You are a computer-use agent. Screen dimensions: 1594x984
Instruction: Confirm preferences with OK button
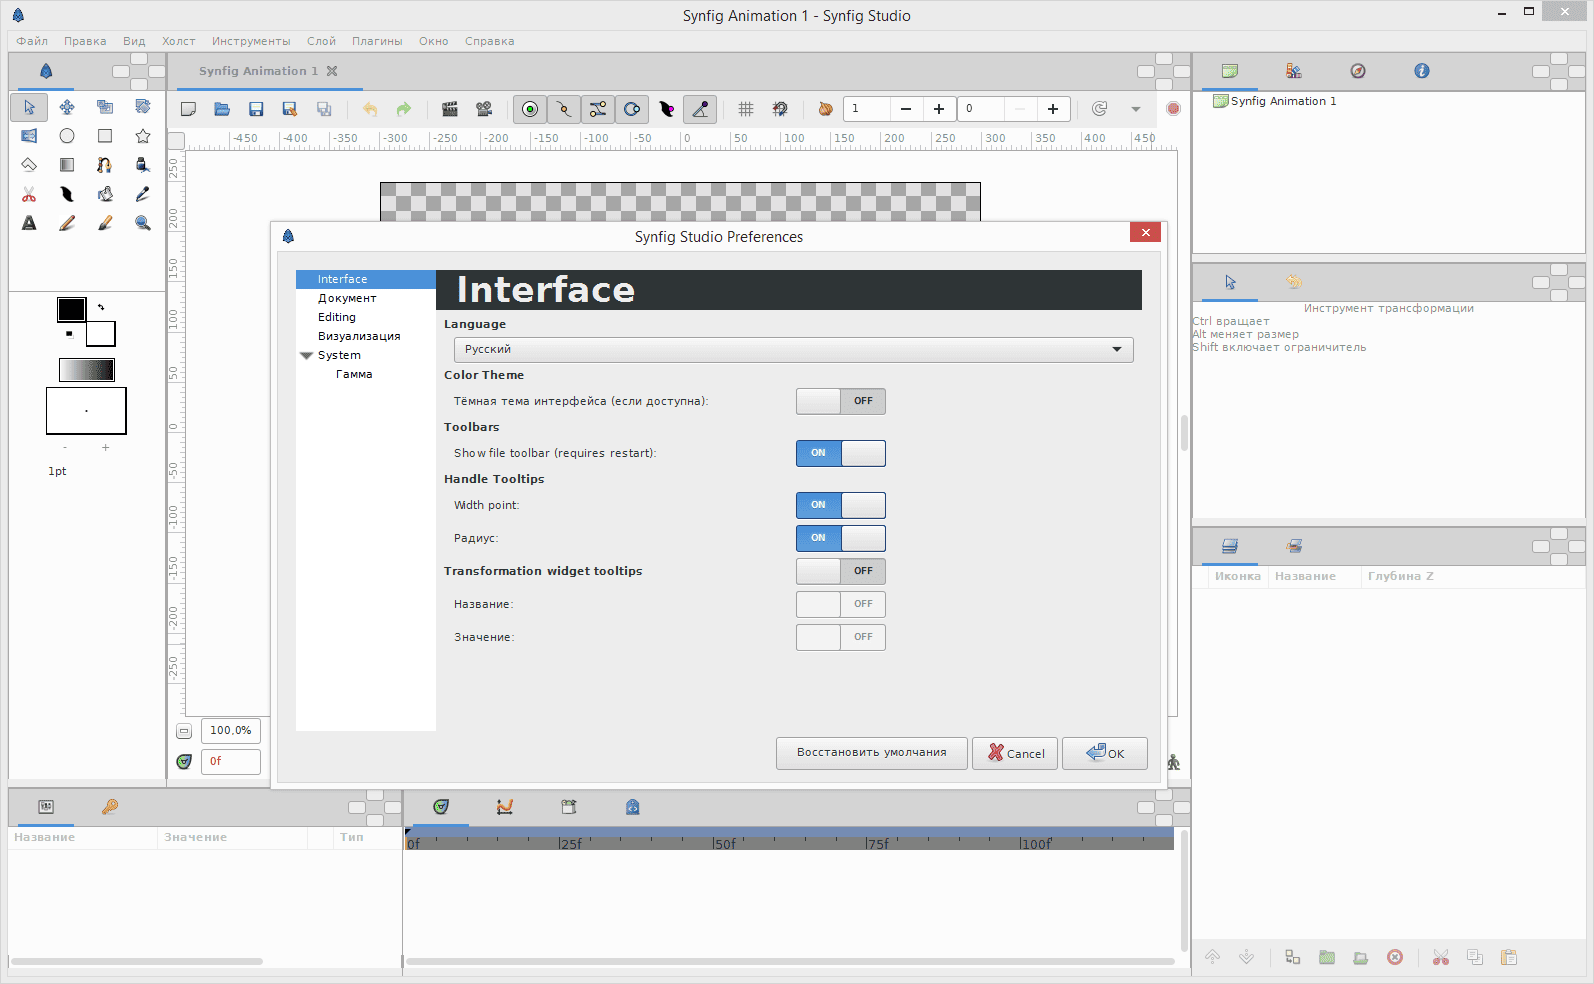[1105, 753]
